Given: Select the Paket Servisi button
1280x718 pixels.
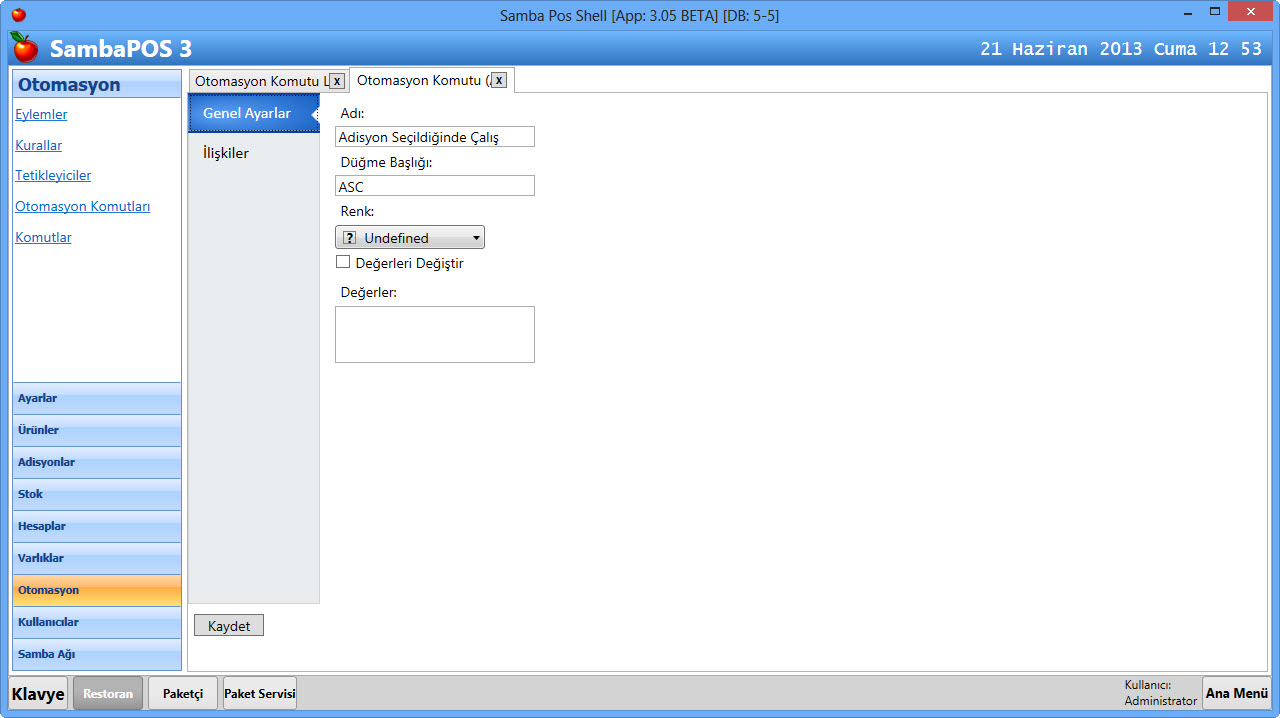Looking at the screenshot, I should (x=260, y=693).
